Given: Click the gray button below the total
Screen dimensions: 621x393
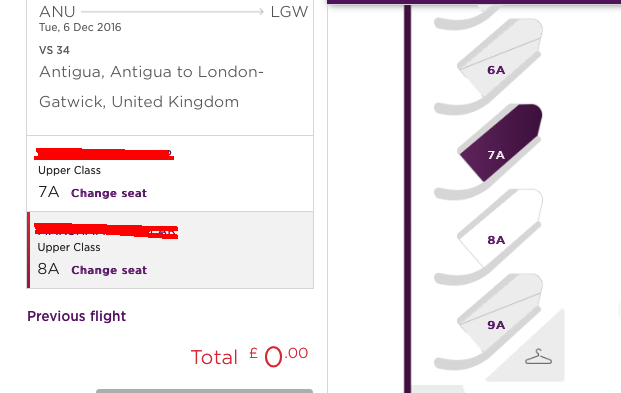Looking at the screenshot, I should (x=204, y=391).
